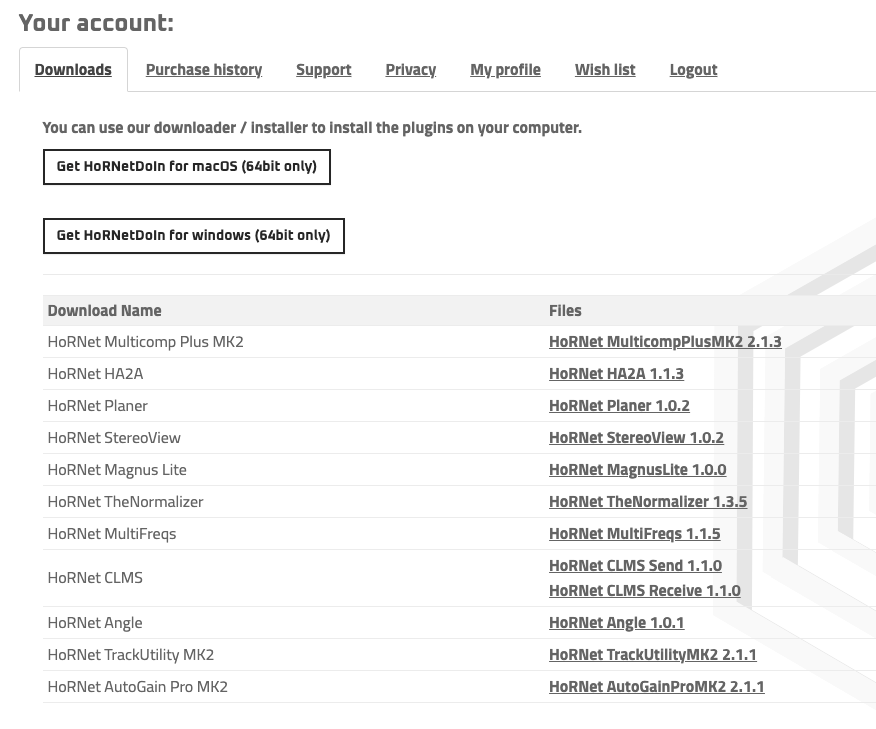Click Get HoRNetDoIn for macOS button

click(x=186, y=166)
